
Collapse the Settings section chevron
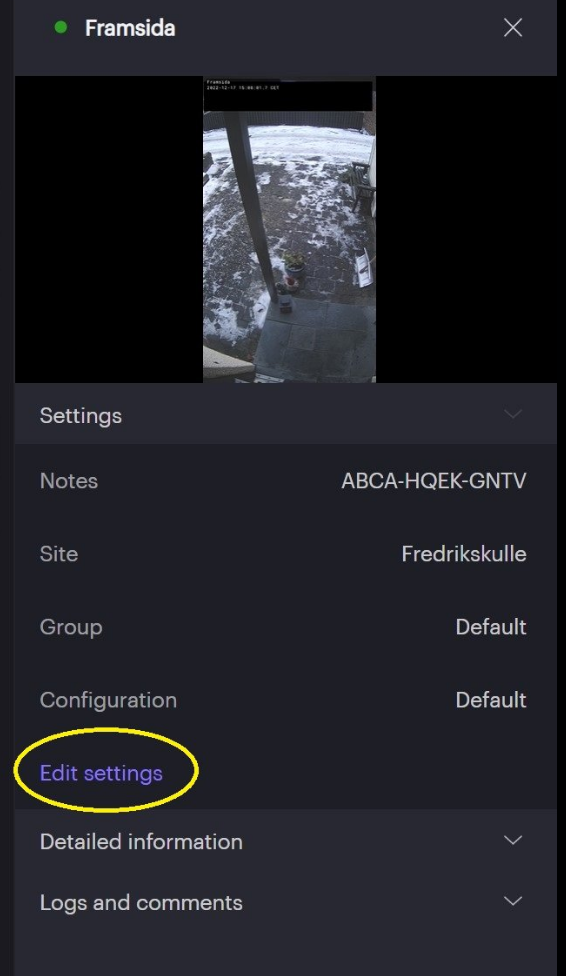click(x=512, y=414)
